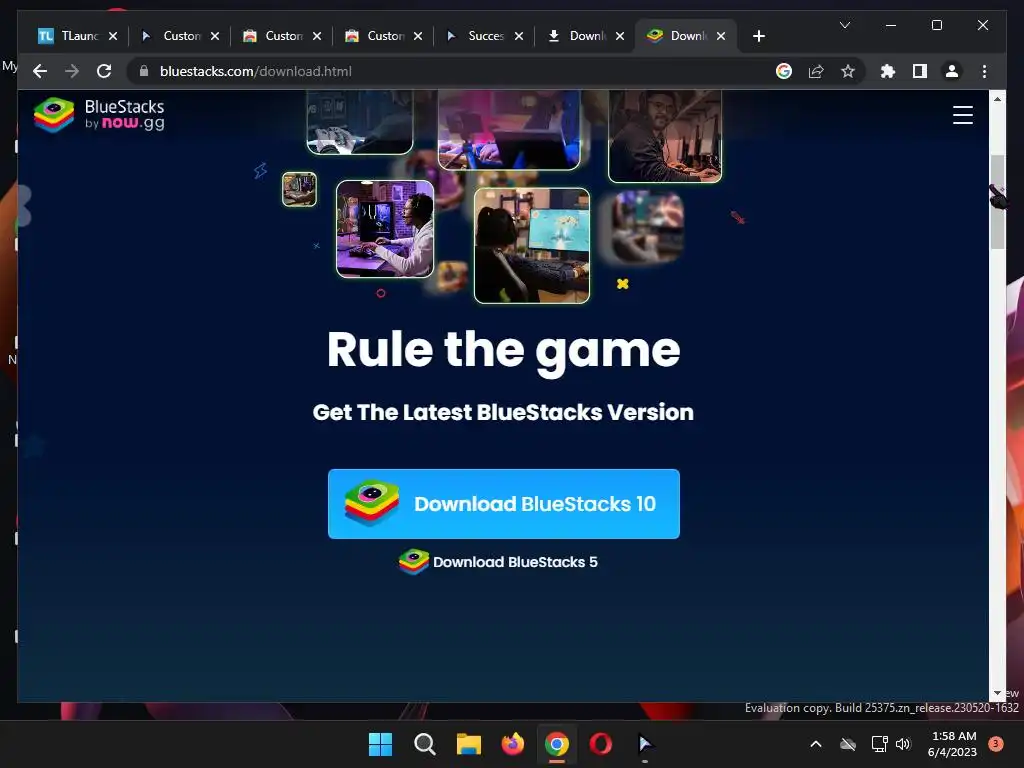Open the Chrome extensions puzzle icon
This screenshot has height=768, width=1024.
(x=888, y=71)
